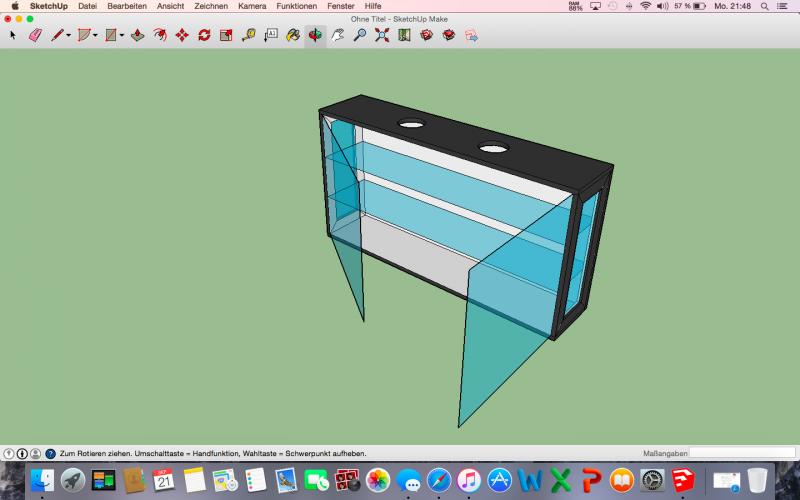Pick the Eraser tool
This screenshot has width=800, height=500.
35,35
